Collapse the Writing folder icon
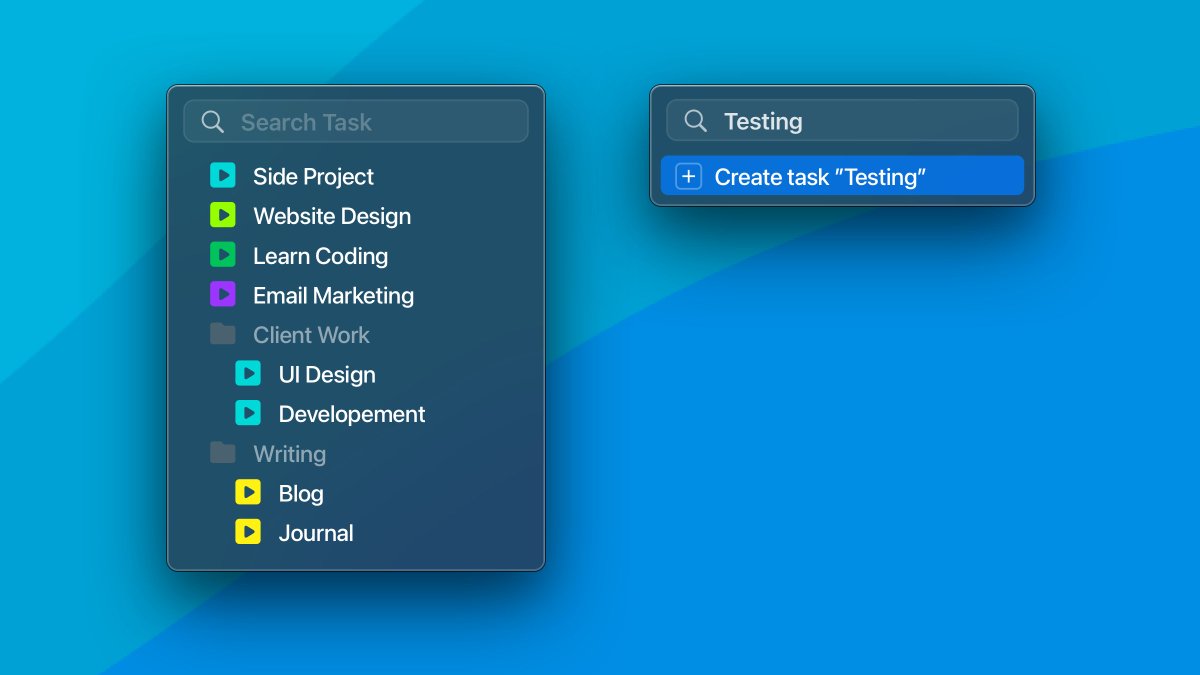The height and width of the screenshot is (675, 1200). point(222,453)
